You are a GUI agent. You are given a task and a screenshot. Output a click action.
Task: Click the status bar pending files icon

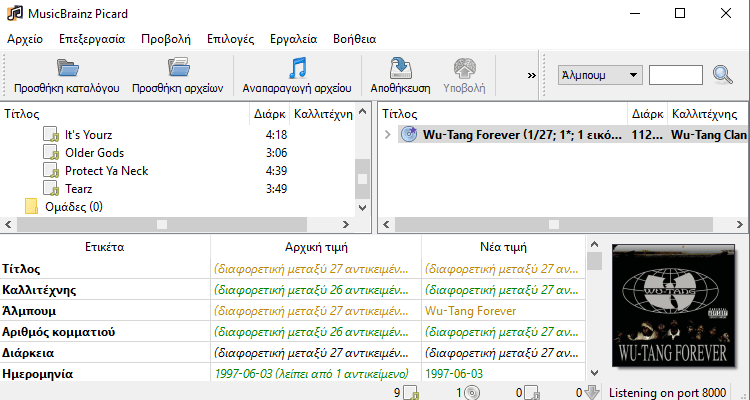coord(532,393)
